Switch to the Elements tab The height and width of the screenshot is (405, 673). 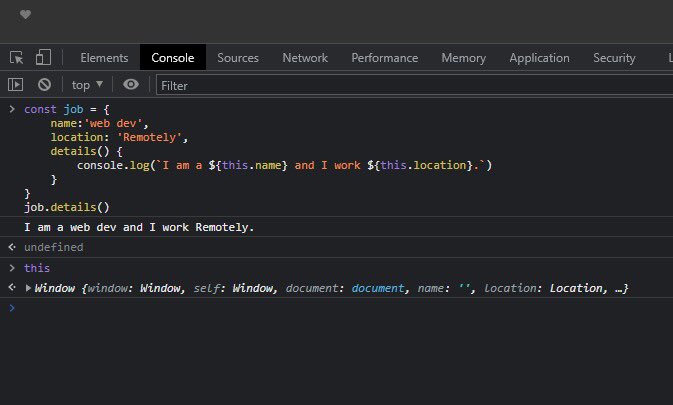104,57
